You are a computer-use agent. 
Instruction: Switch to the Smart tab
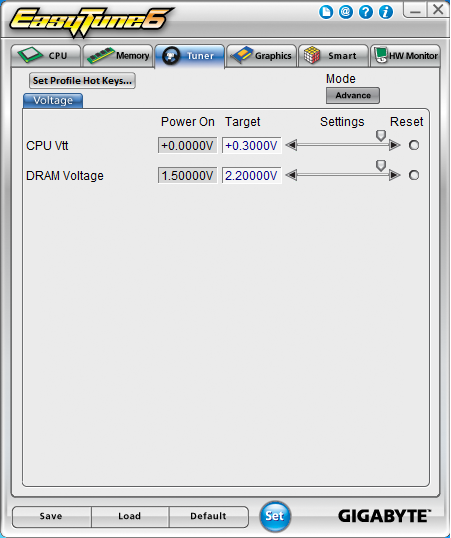click(333, 56)
